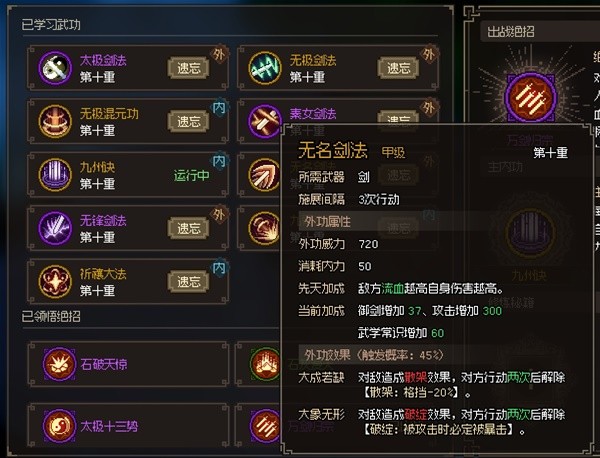The image size is (600, 458).
Task: Click 遗忘 button next to 无极混元功
Action: (x=188, y=122)
